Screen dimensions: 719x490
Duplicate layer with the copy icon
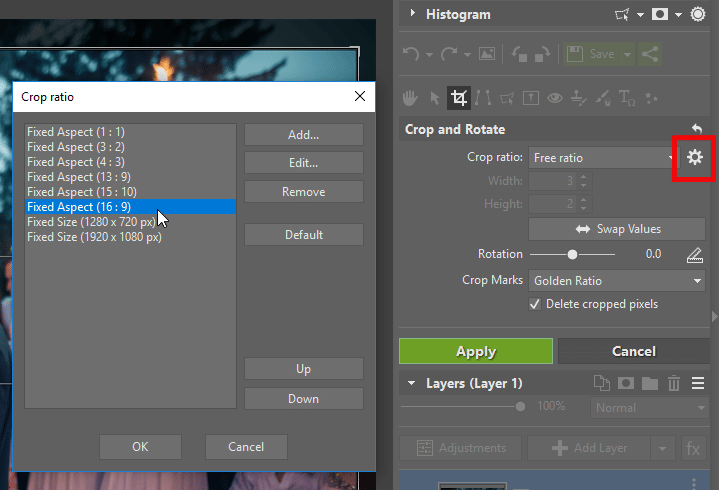[602, 383]
